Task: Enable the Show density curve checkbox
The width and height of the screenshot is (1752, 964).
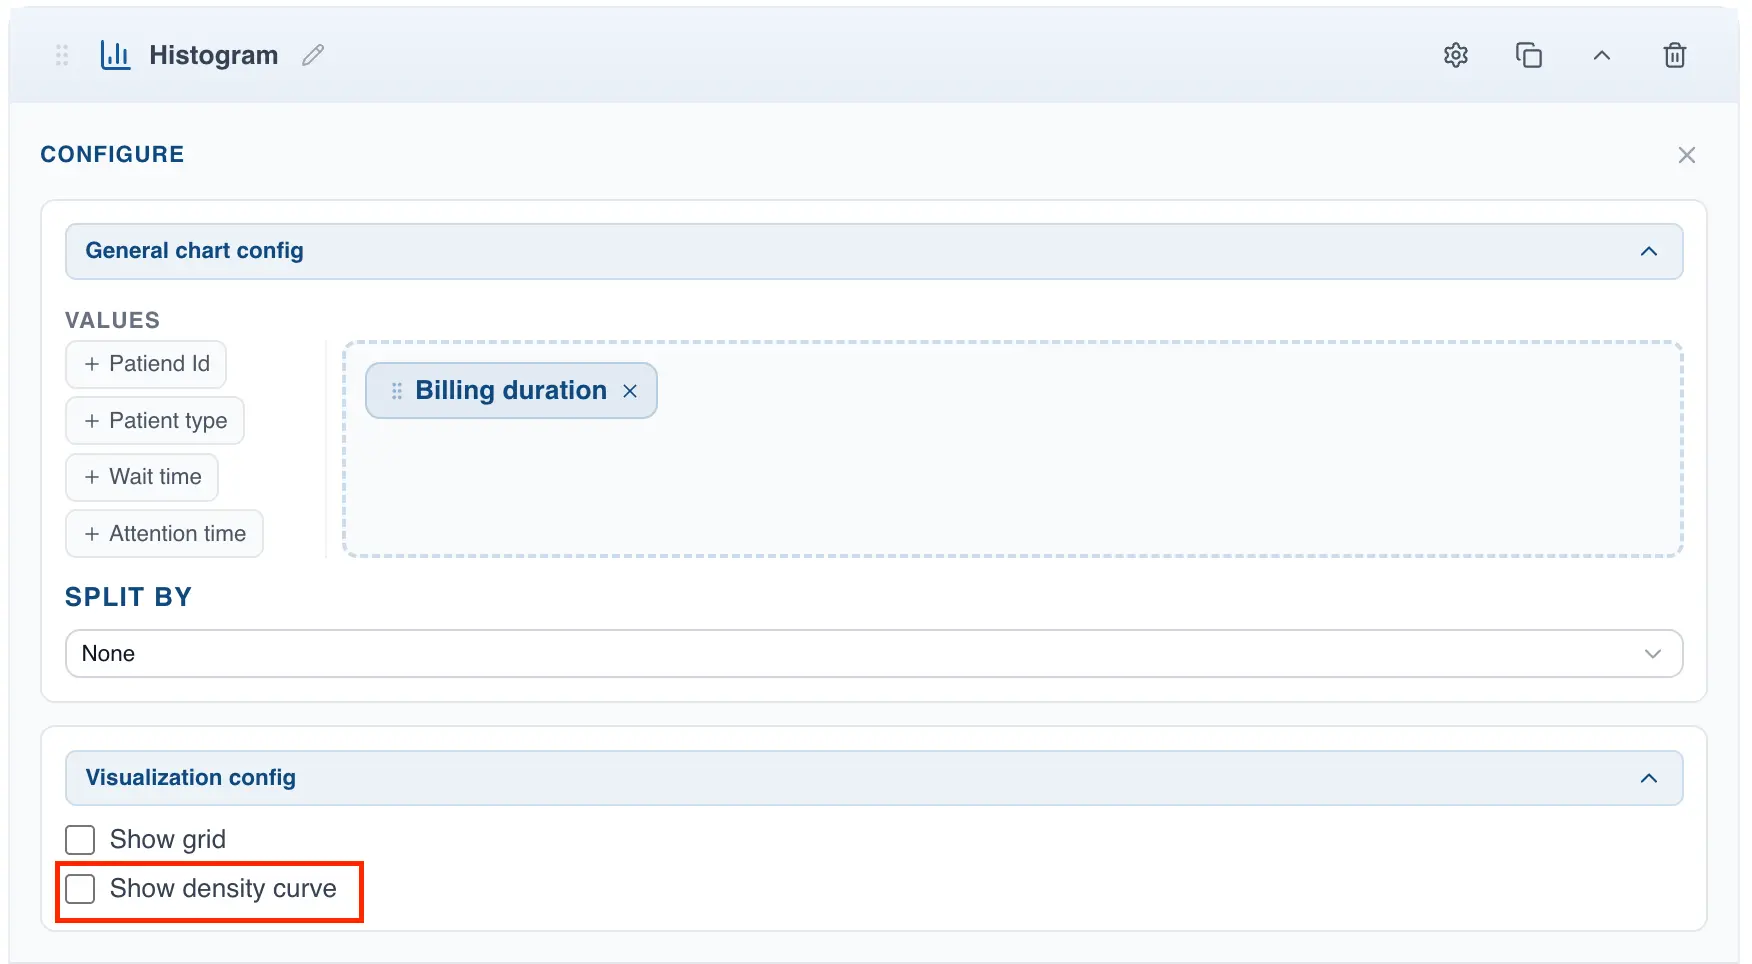Action: [80, 889]
